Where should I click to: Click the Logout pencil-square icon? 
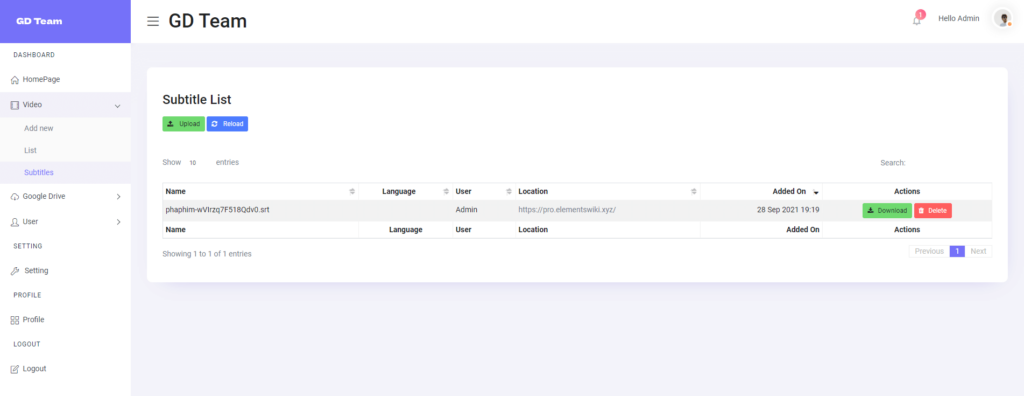tap(15, 369)
